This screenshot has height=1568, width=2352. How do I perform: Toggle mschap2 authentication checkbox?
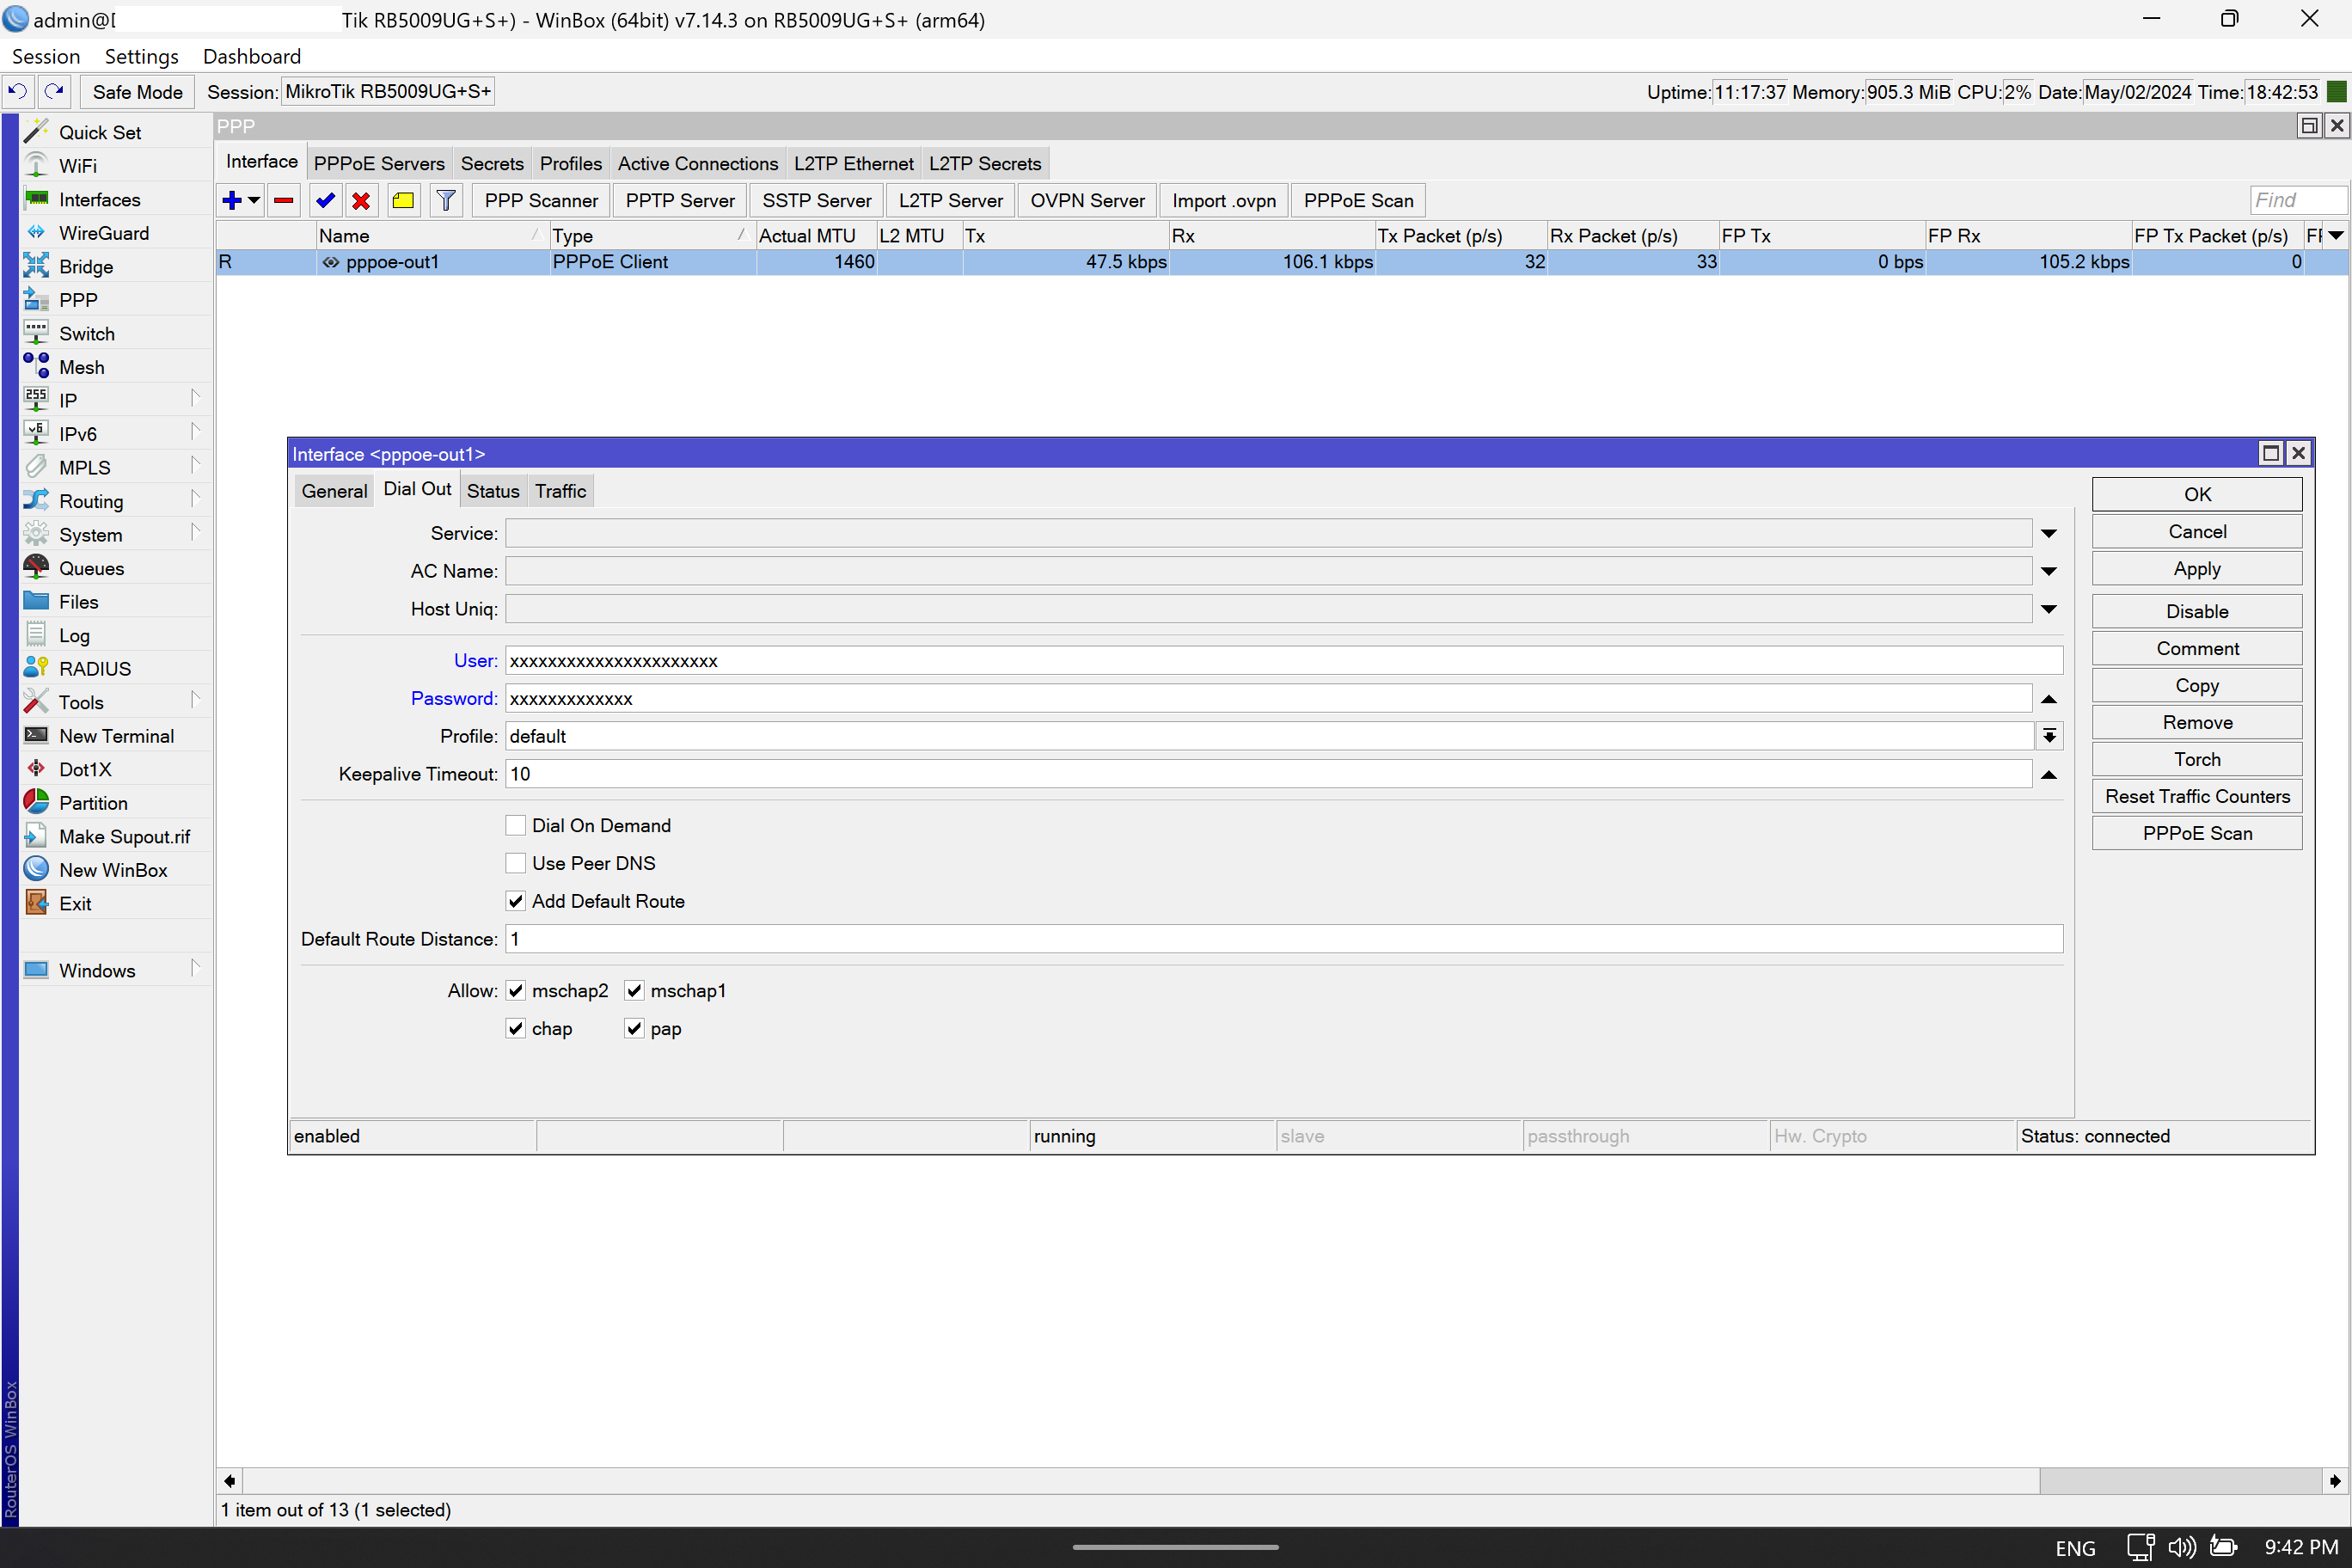click(x=516, y=990)
